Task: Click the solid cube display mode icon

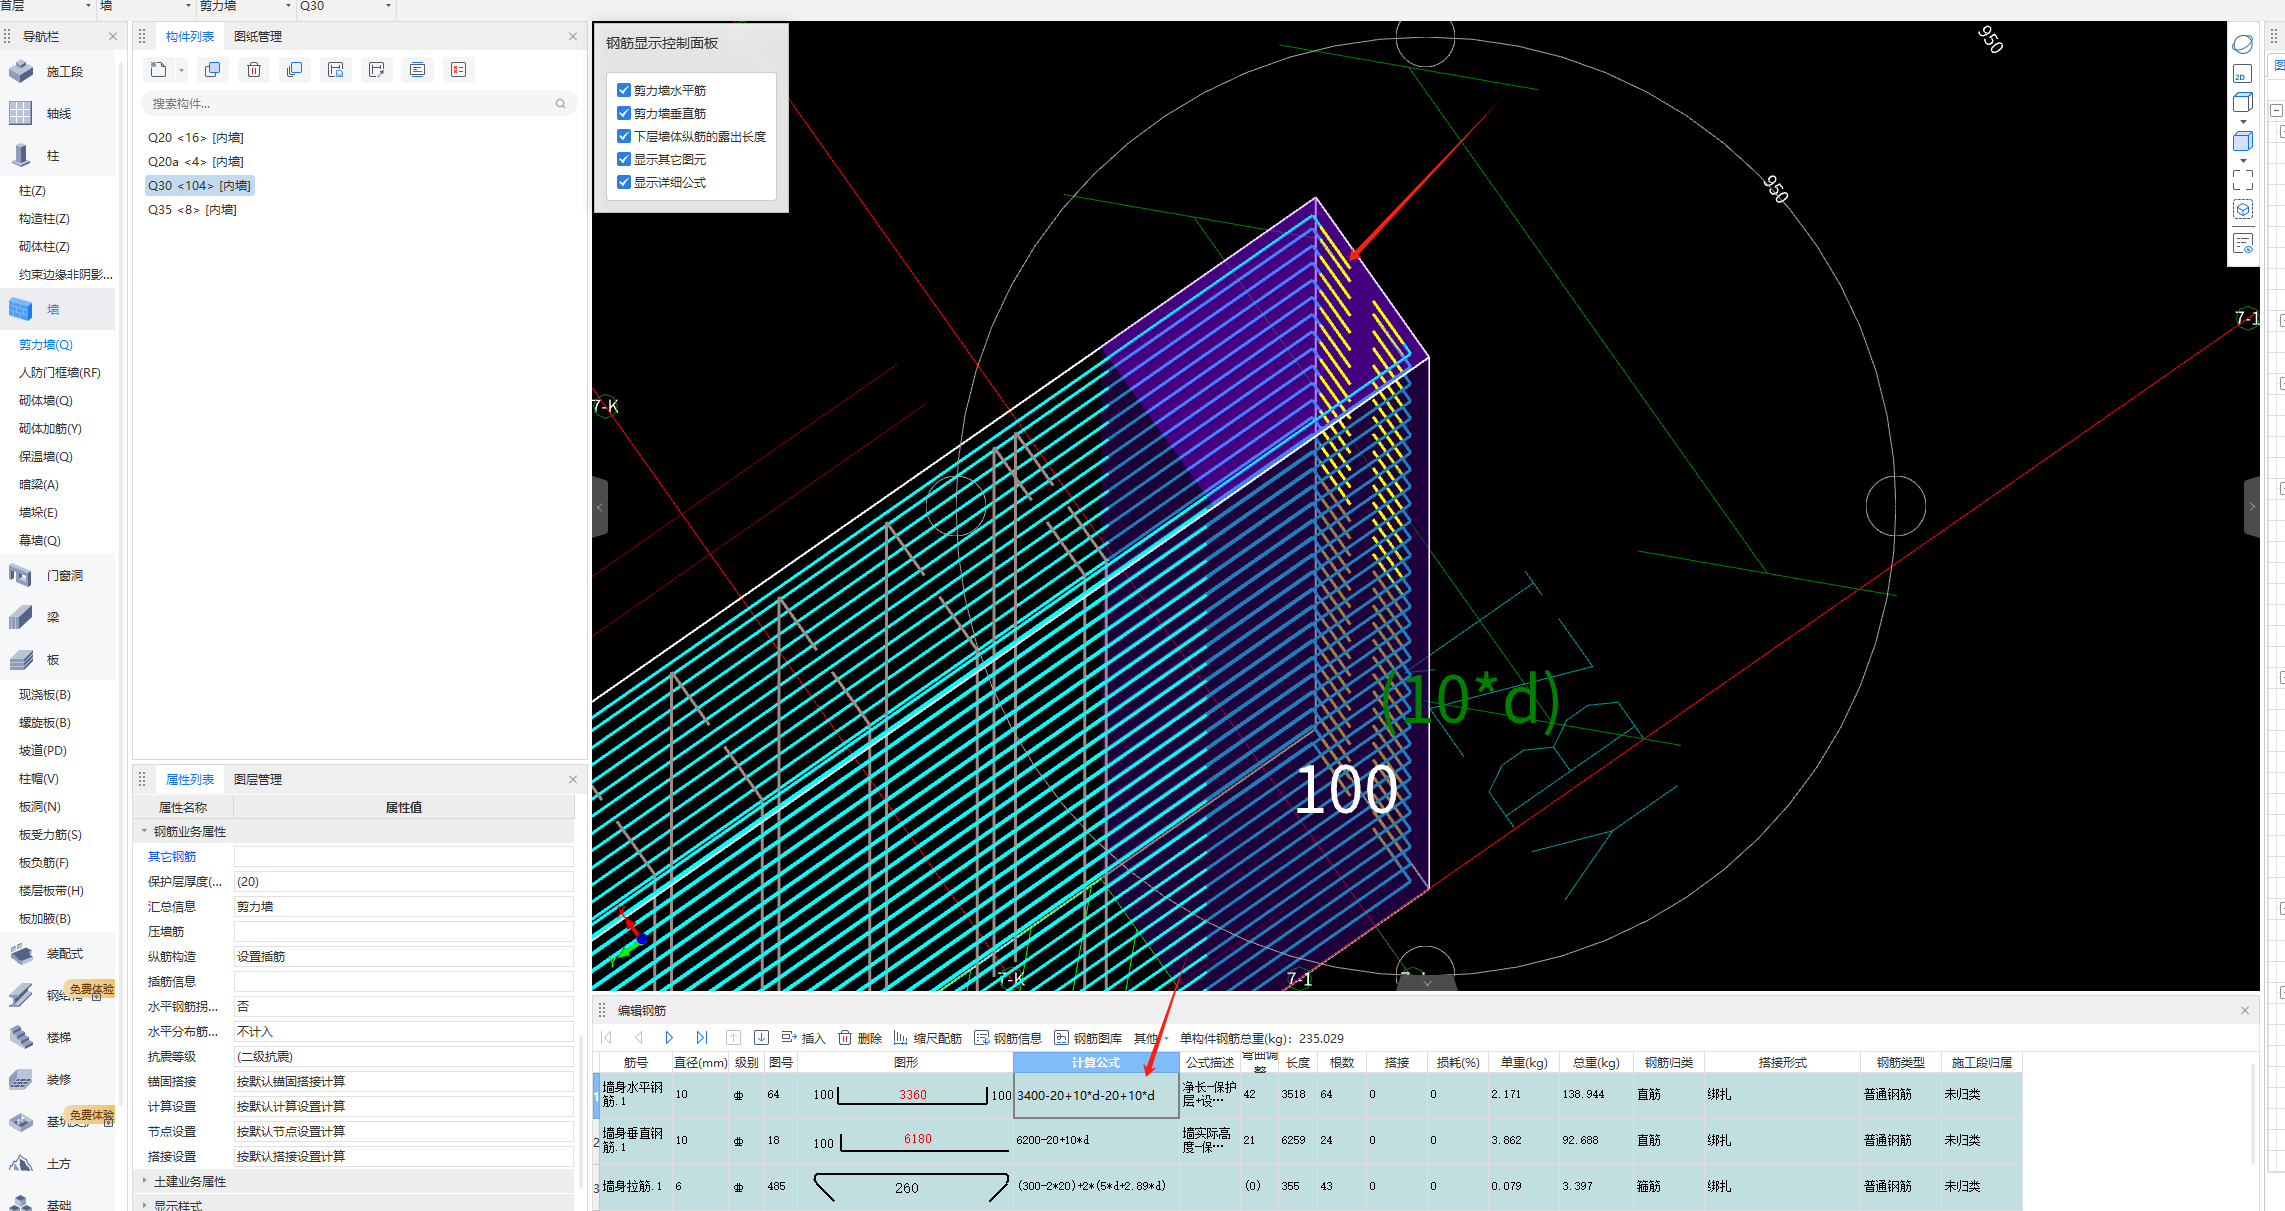Action: [x=2242, y=141]
